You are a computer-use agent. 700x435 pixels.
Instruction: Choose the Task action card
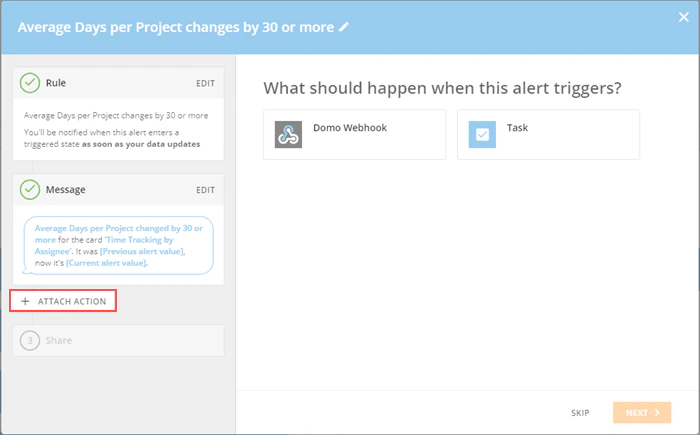[548, 134]
